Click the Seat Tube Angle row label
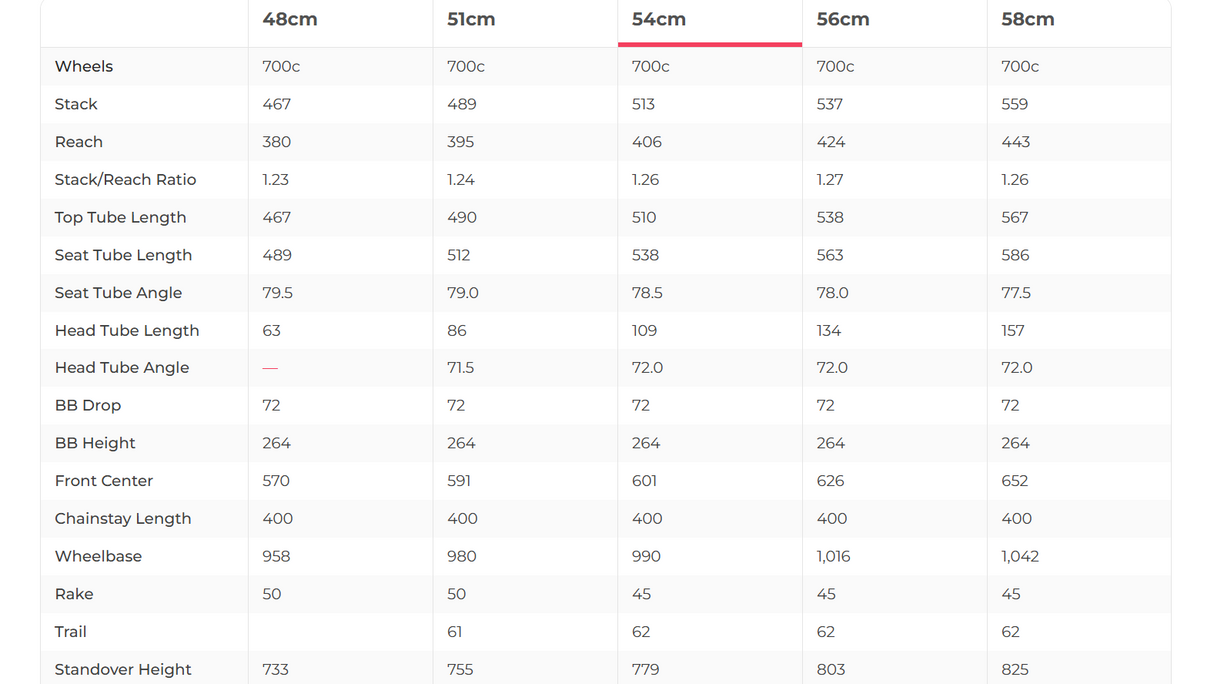Viewport: 1214px width, 684px height. 119,293
